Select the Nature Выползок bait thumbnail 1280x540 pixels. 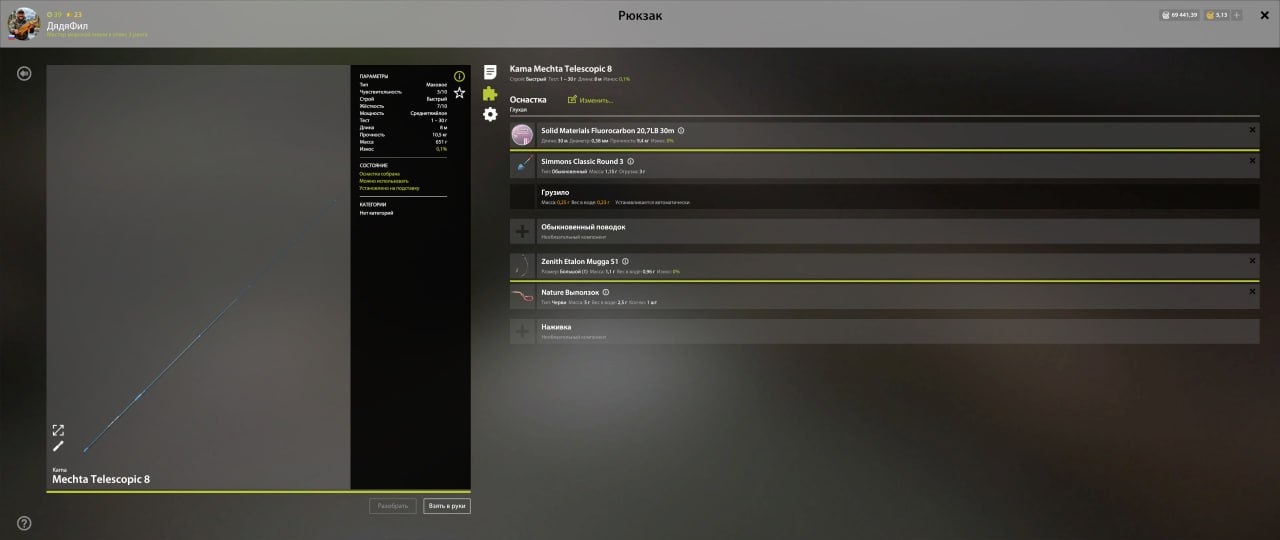522,297
